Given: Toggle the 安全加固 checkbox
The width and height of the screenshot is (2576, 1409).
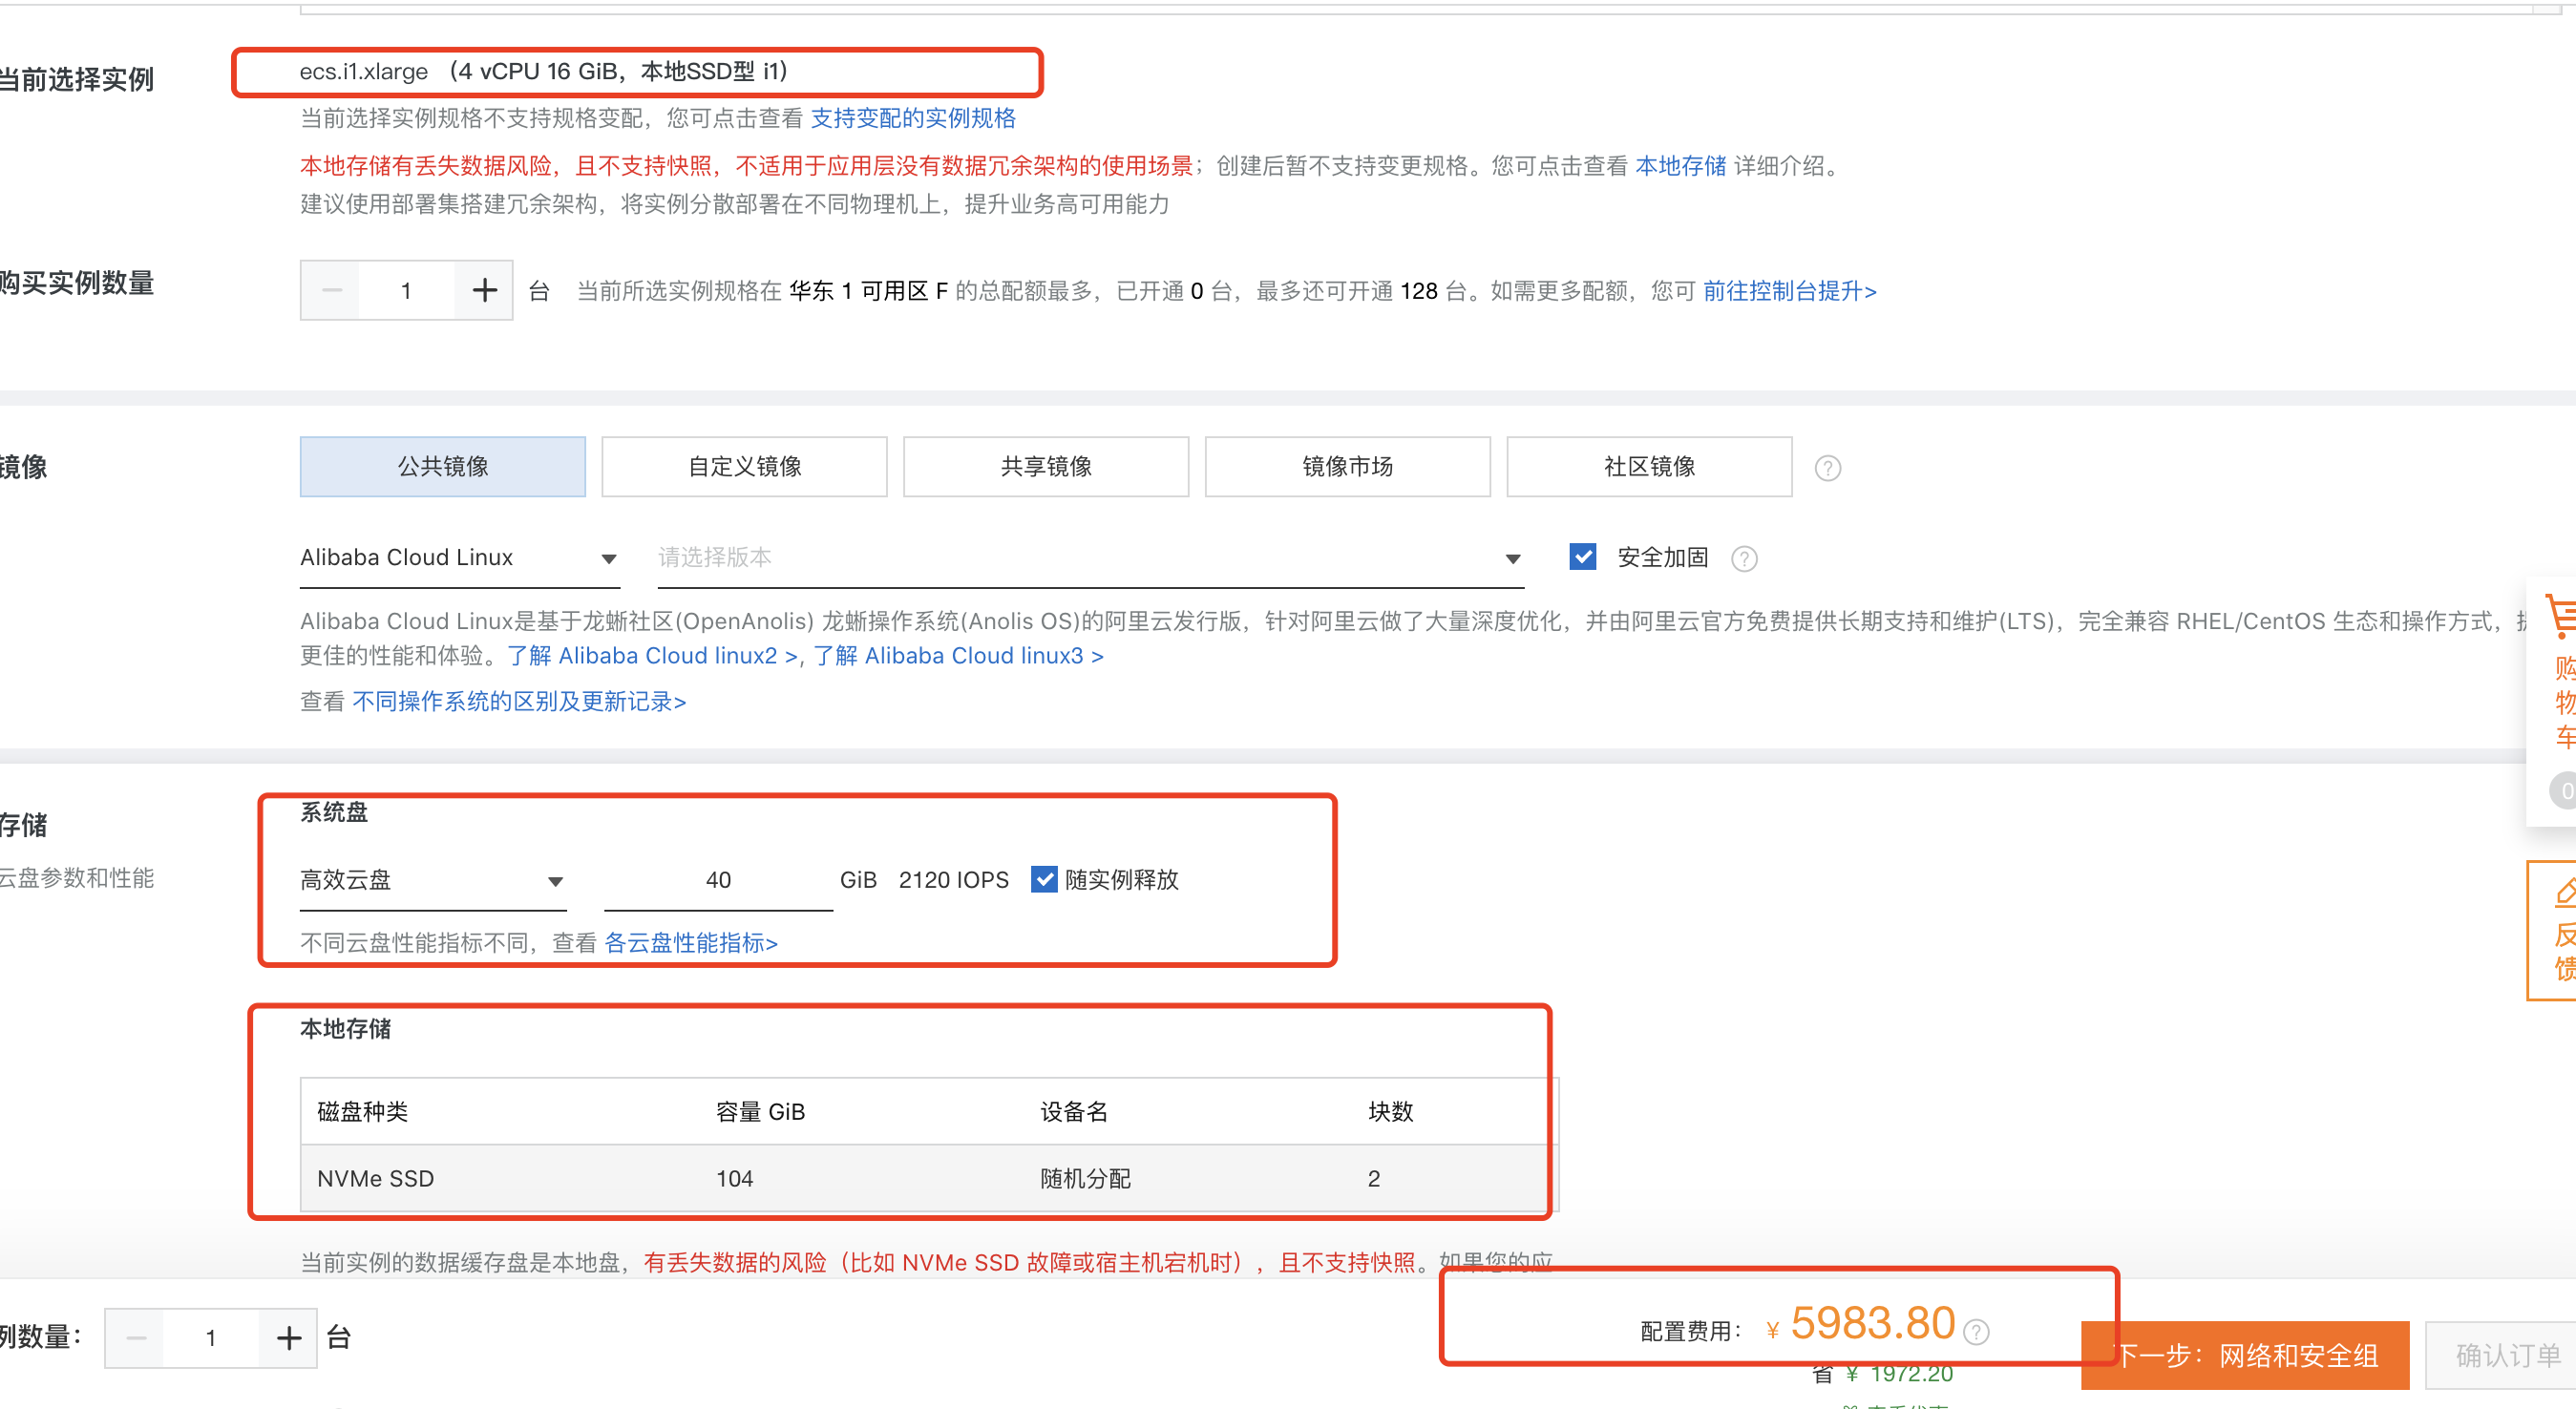Looking at the screenshot, I should pos(1582,557).
